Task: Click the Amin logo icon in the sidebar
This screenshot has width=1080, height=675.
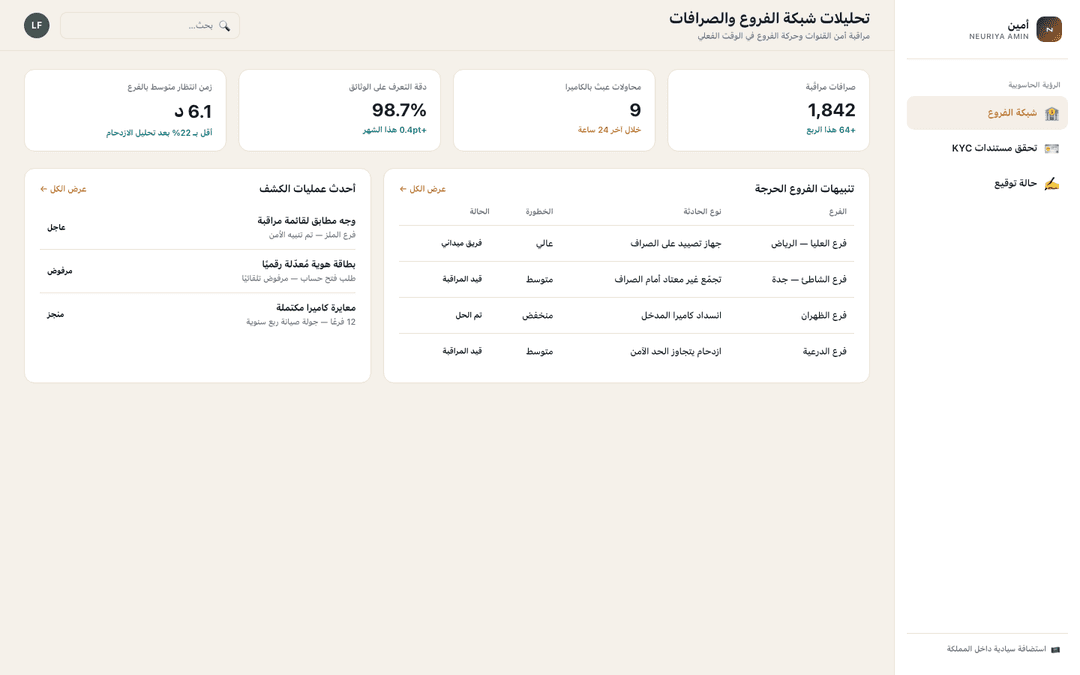Action: (1049, 30)
